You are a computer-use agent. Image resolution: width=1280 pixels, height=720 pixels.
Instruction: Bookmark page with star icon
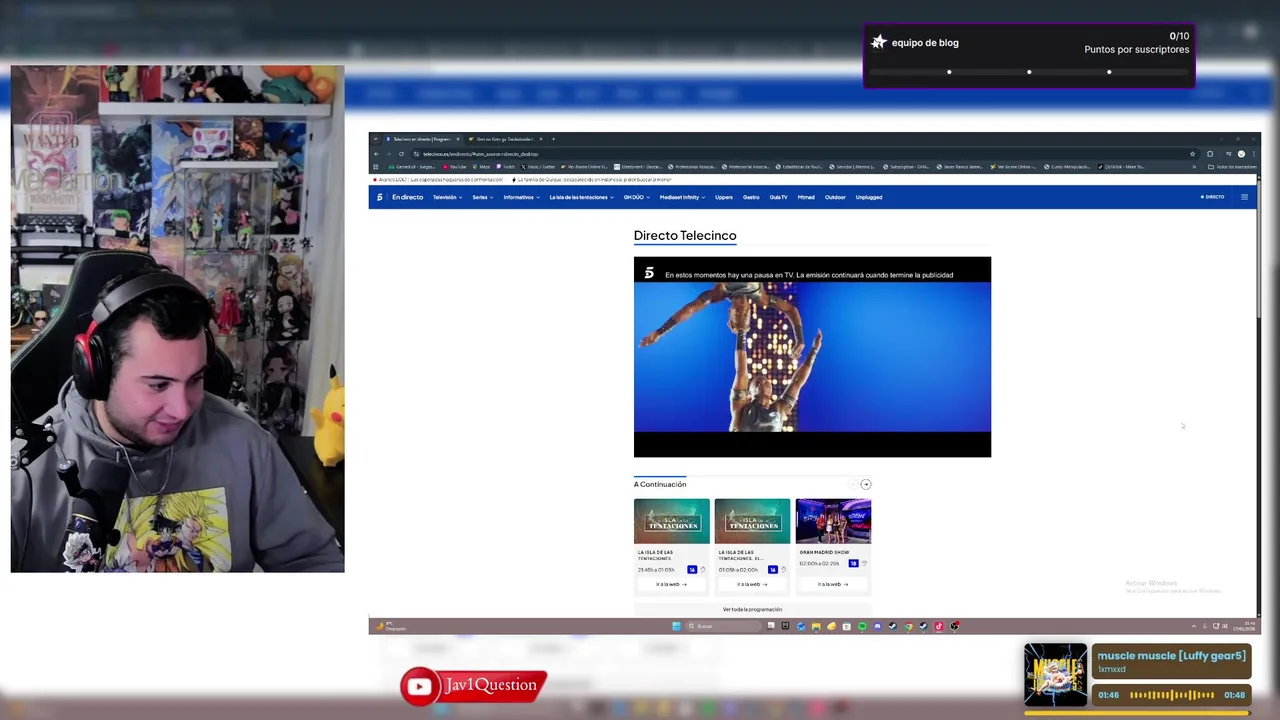click(1192, 154)
